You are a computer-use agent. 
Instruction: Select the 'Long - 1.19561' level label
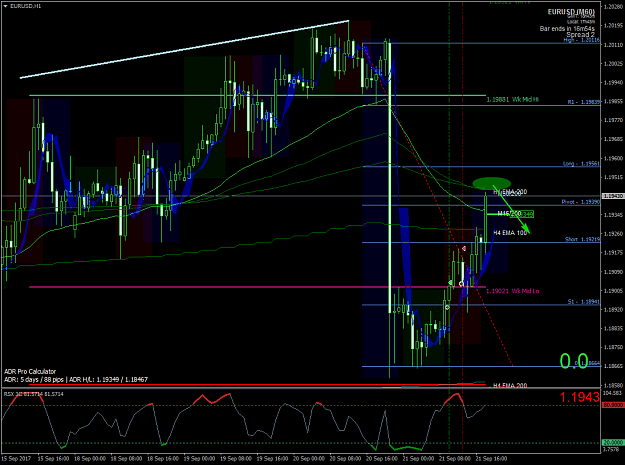point(581,164)
